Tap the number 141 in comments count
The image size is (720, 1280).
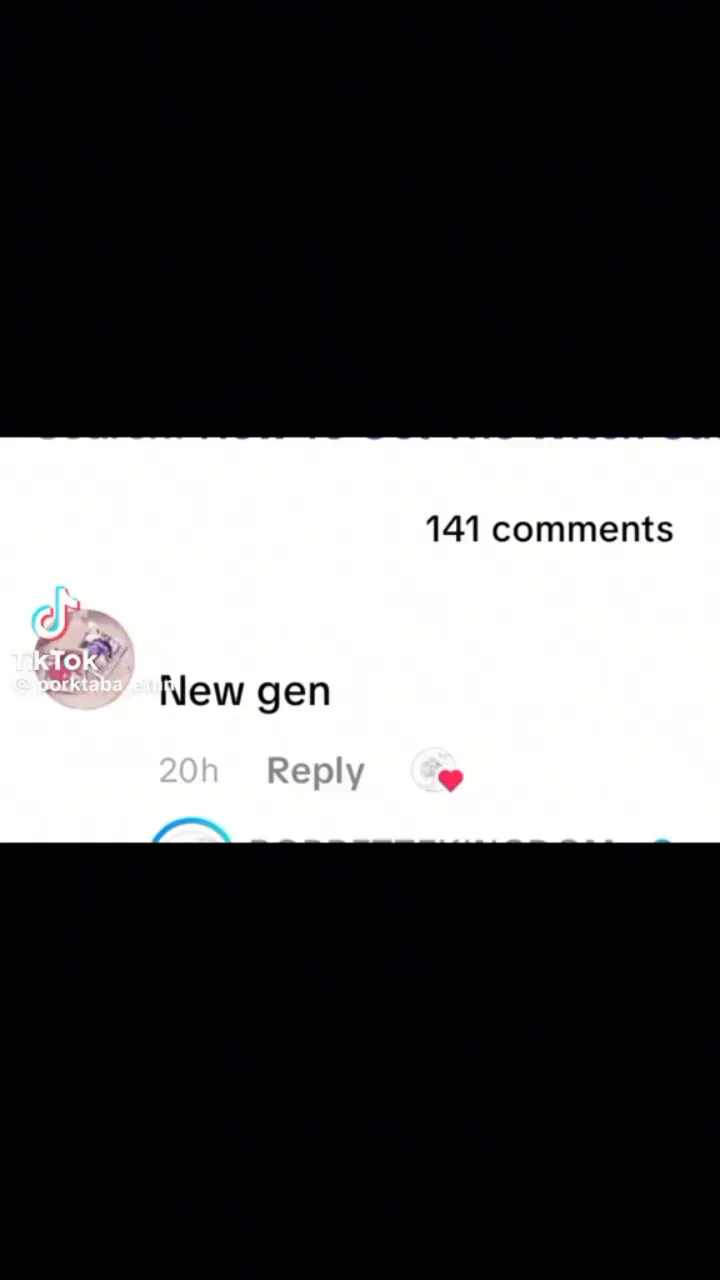point(453,529)
